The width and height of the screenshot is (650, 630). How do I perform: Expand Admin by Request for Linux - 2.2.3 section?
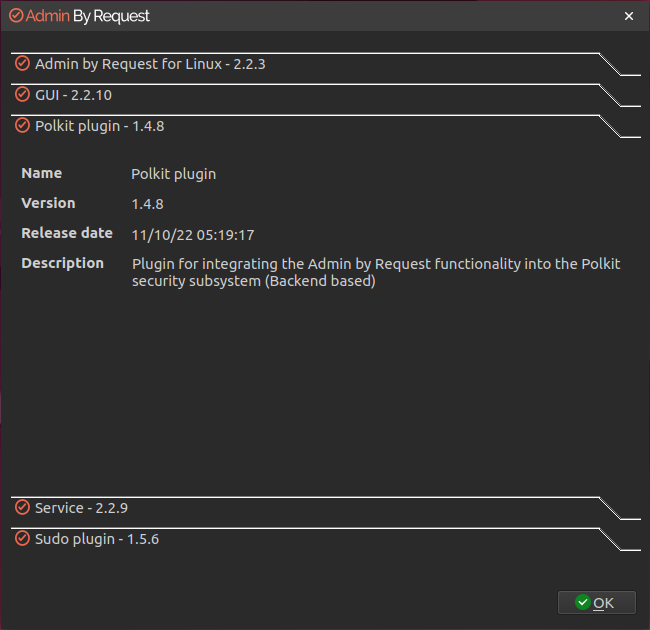325,64
